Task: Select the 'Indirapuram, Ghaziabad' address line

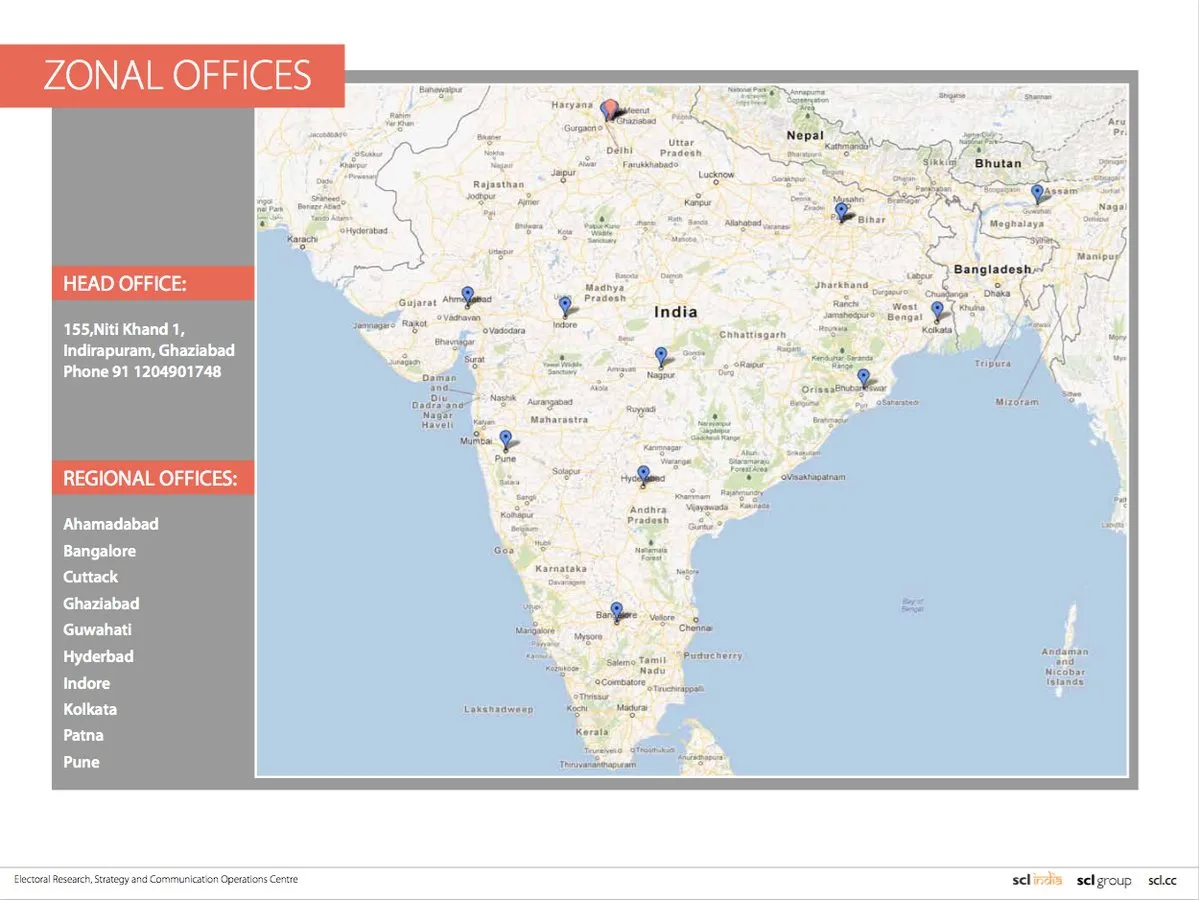Action: 149,351
